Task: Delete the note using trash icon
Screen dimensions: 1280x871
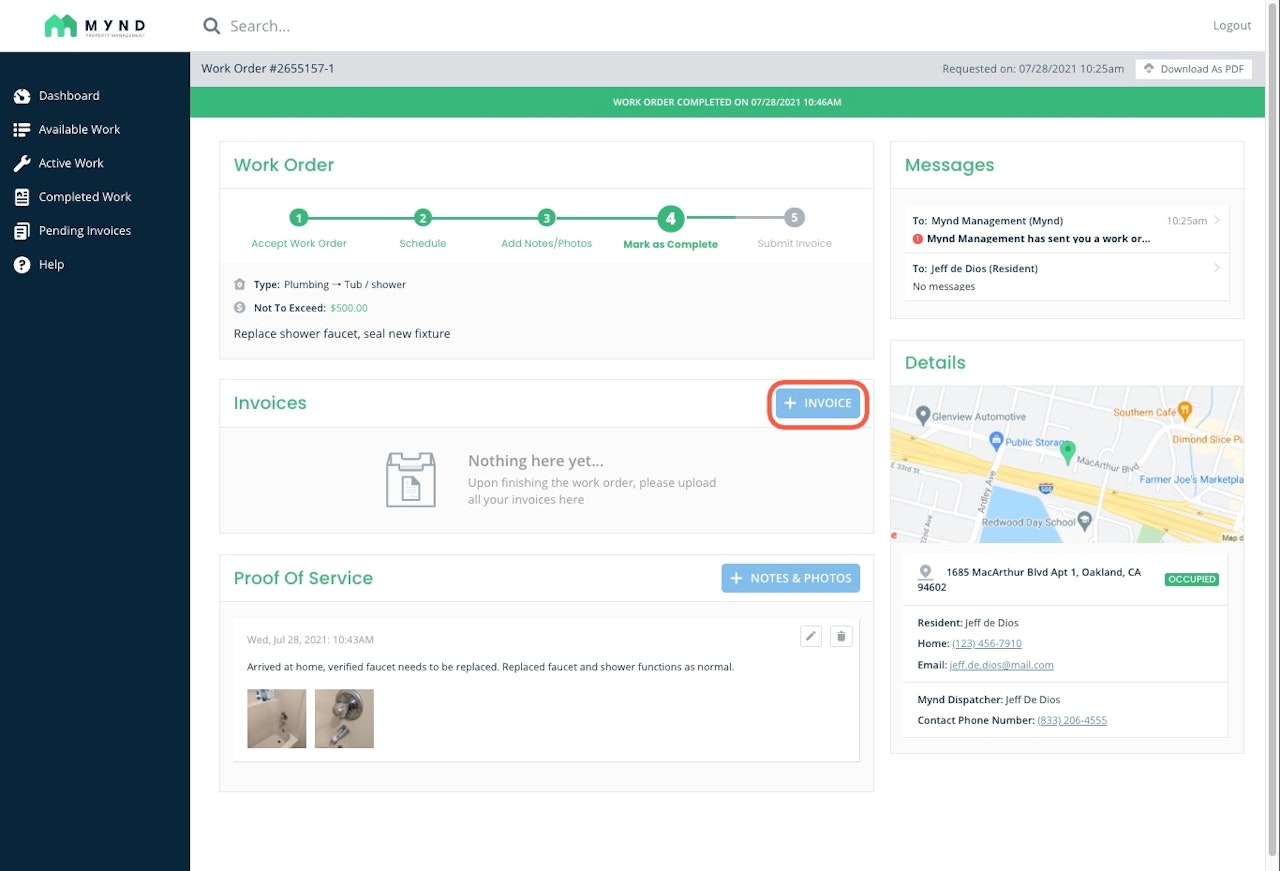Action: coord(841,636)
